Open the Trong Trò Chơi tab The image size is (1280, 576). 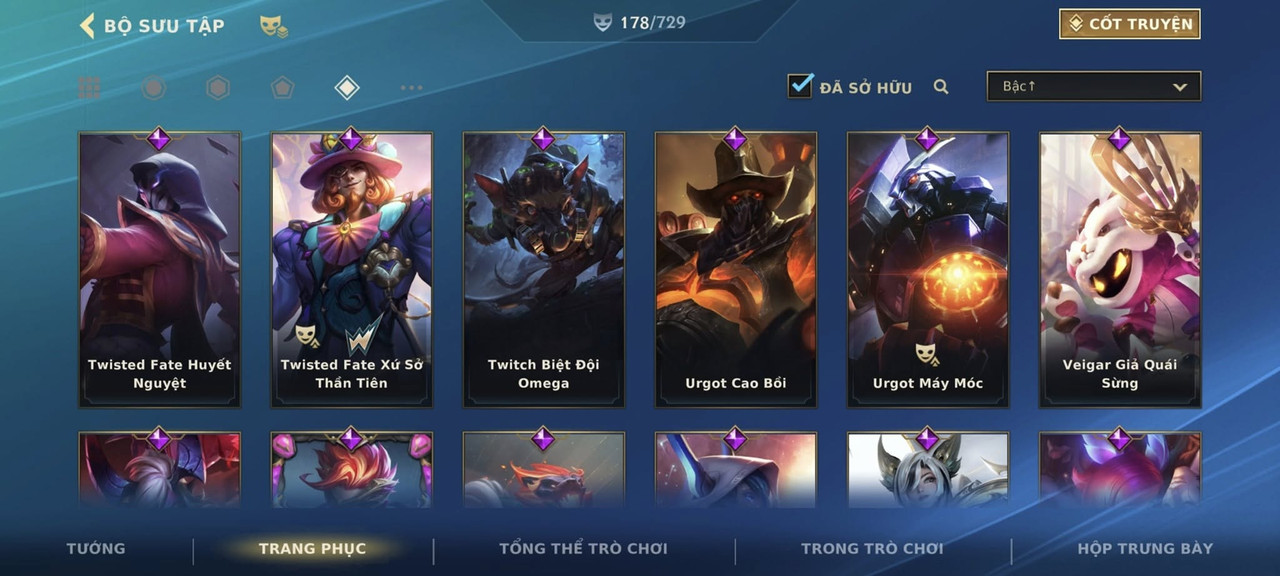[872, 548]
